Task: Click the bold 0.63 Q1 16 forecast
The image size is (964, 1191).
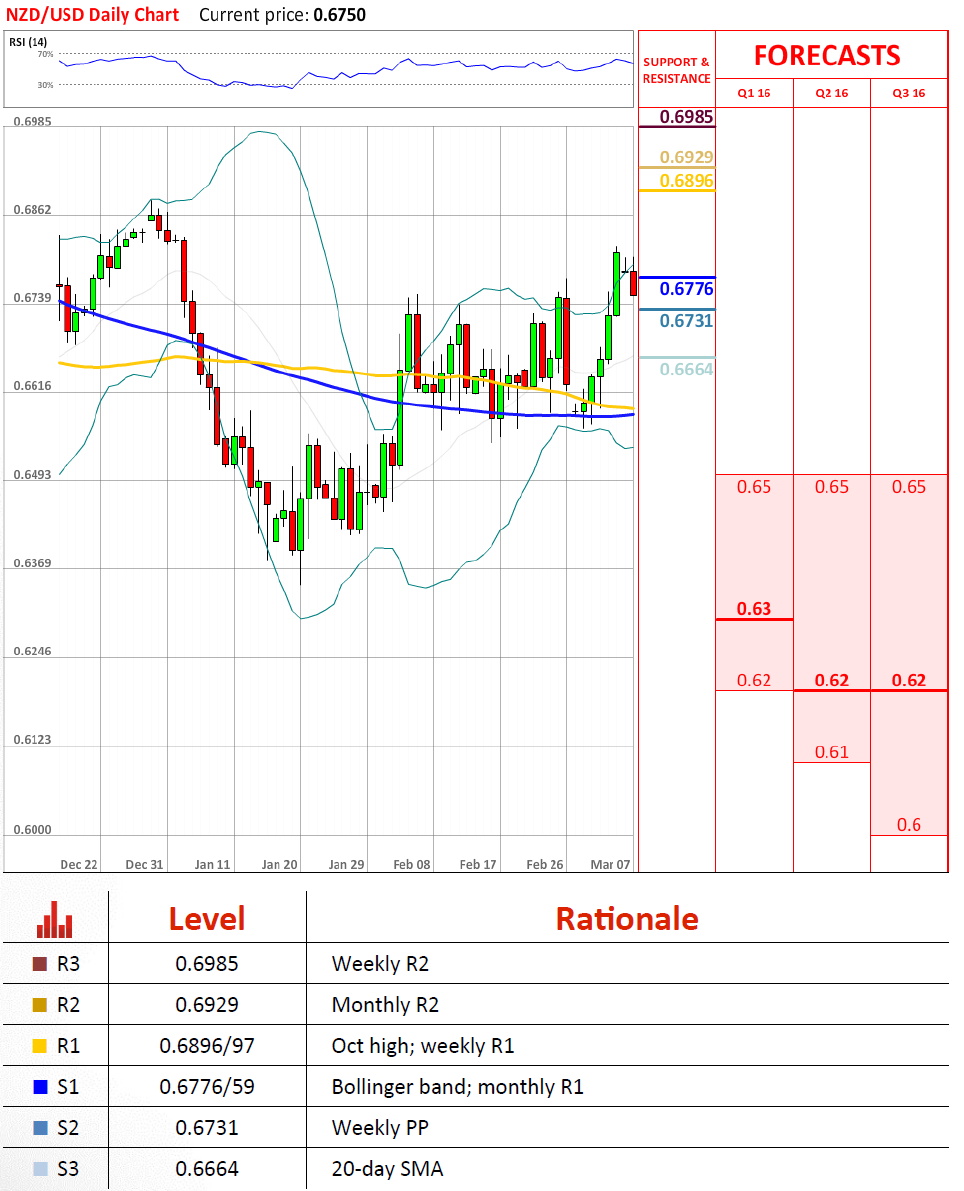Action: coord(754,608)
